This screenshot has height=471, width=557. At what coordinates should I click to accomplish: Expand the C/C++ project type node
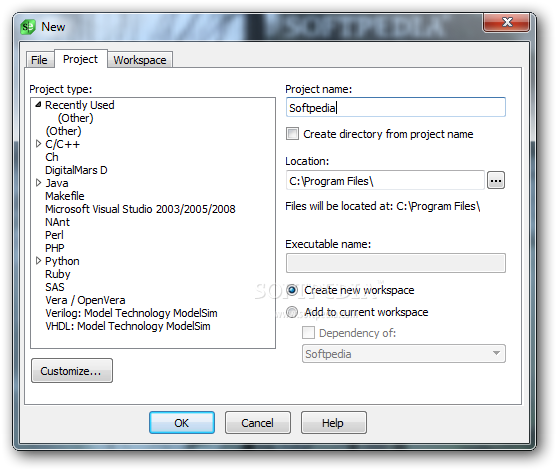38,144
